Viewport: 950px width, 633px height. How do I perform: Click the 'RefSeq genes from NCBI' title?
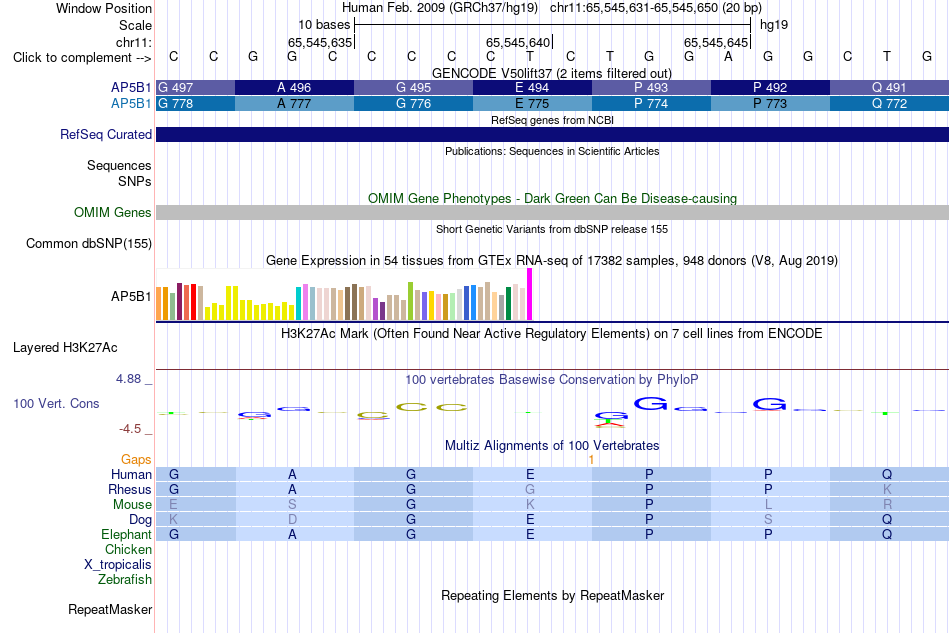(553, 120)
